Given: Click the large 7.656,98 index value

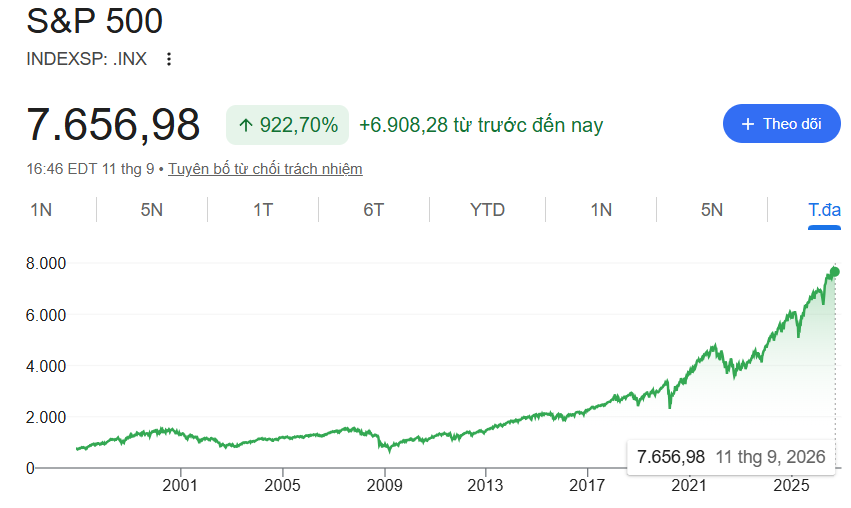Looking at the screenshot, I should [113, 125].
